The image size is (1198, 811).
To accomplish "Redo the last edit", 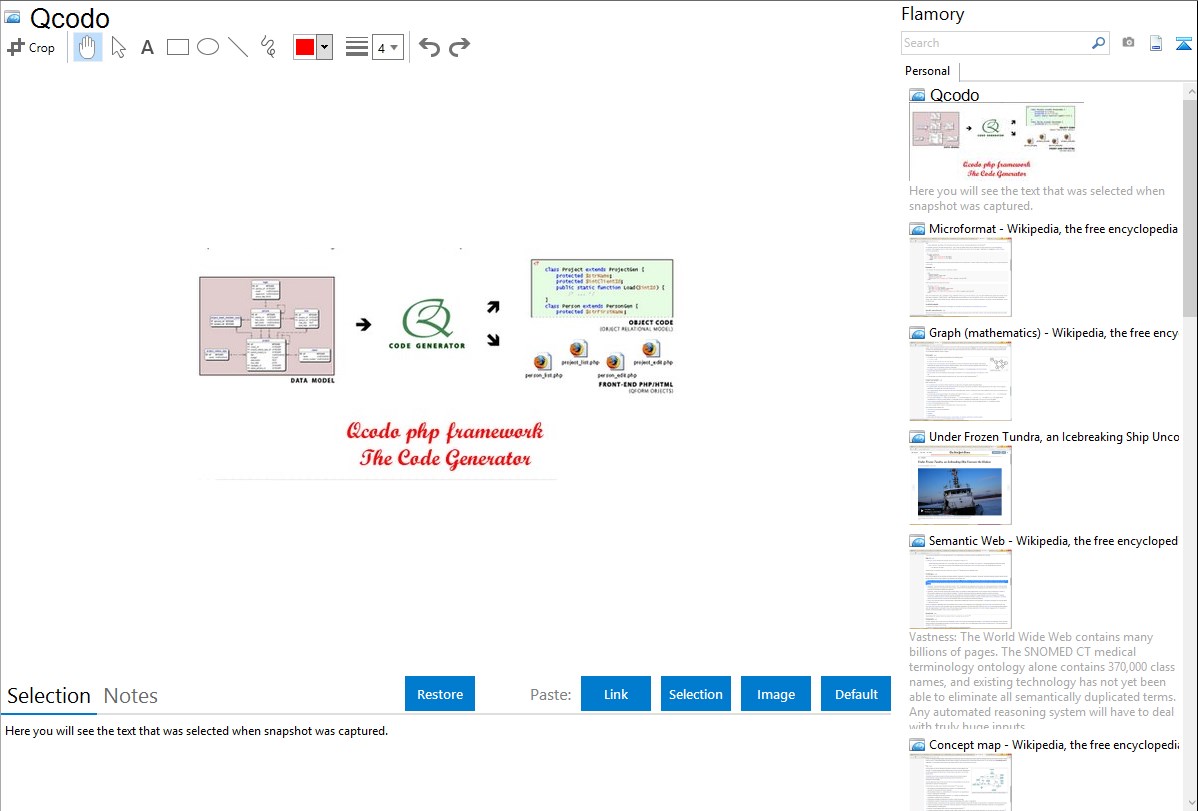I will click(x=459, y=47).
